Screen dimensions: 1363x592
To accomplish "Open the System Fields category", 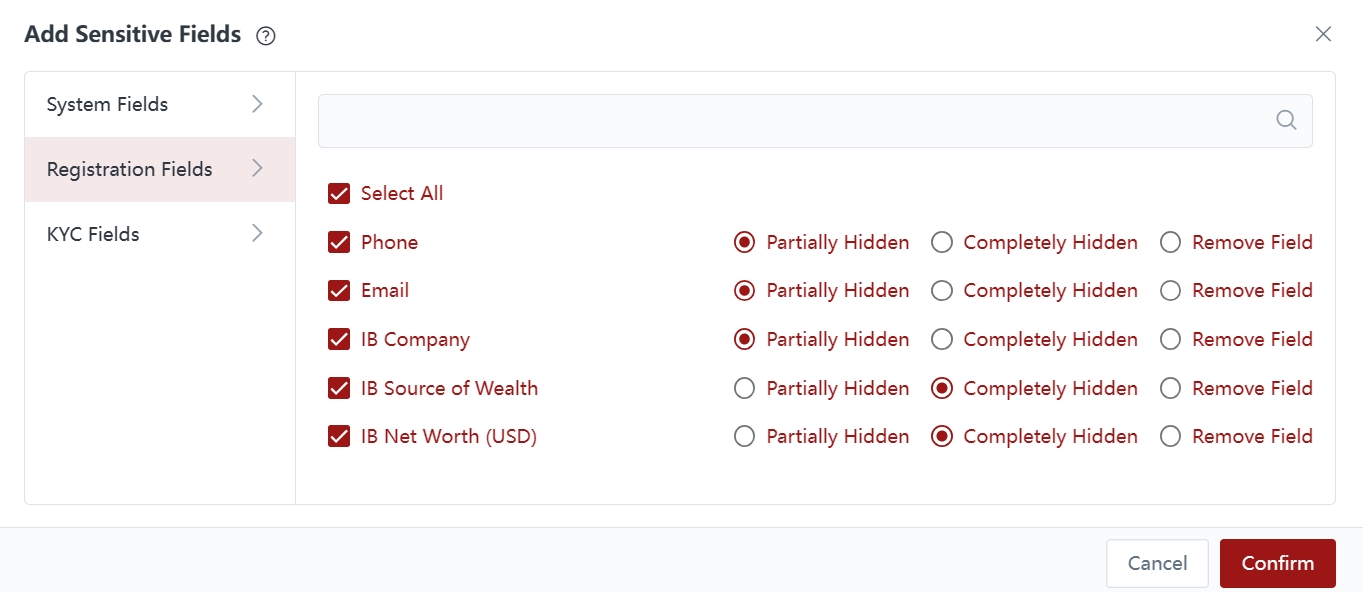I will (107, 104).
